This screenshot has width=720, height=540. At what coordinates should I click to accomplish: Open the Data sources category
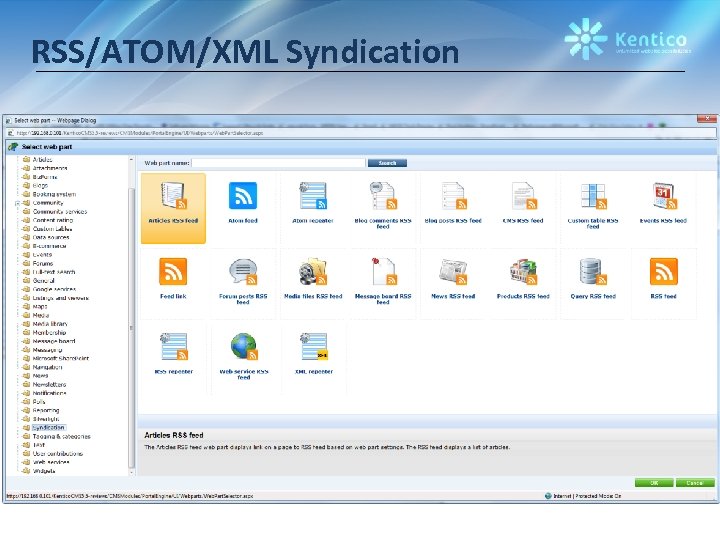(x=51, y=237)
